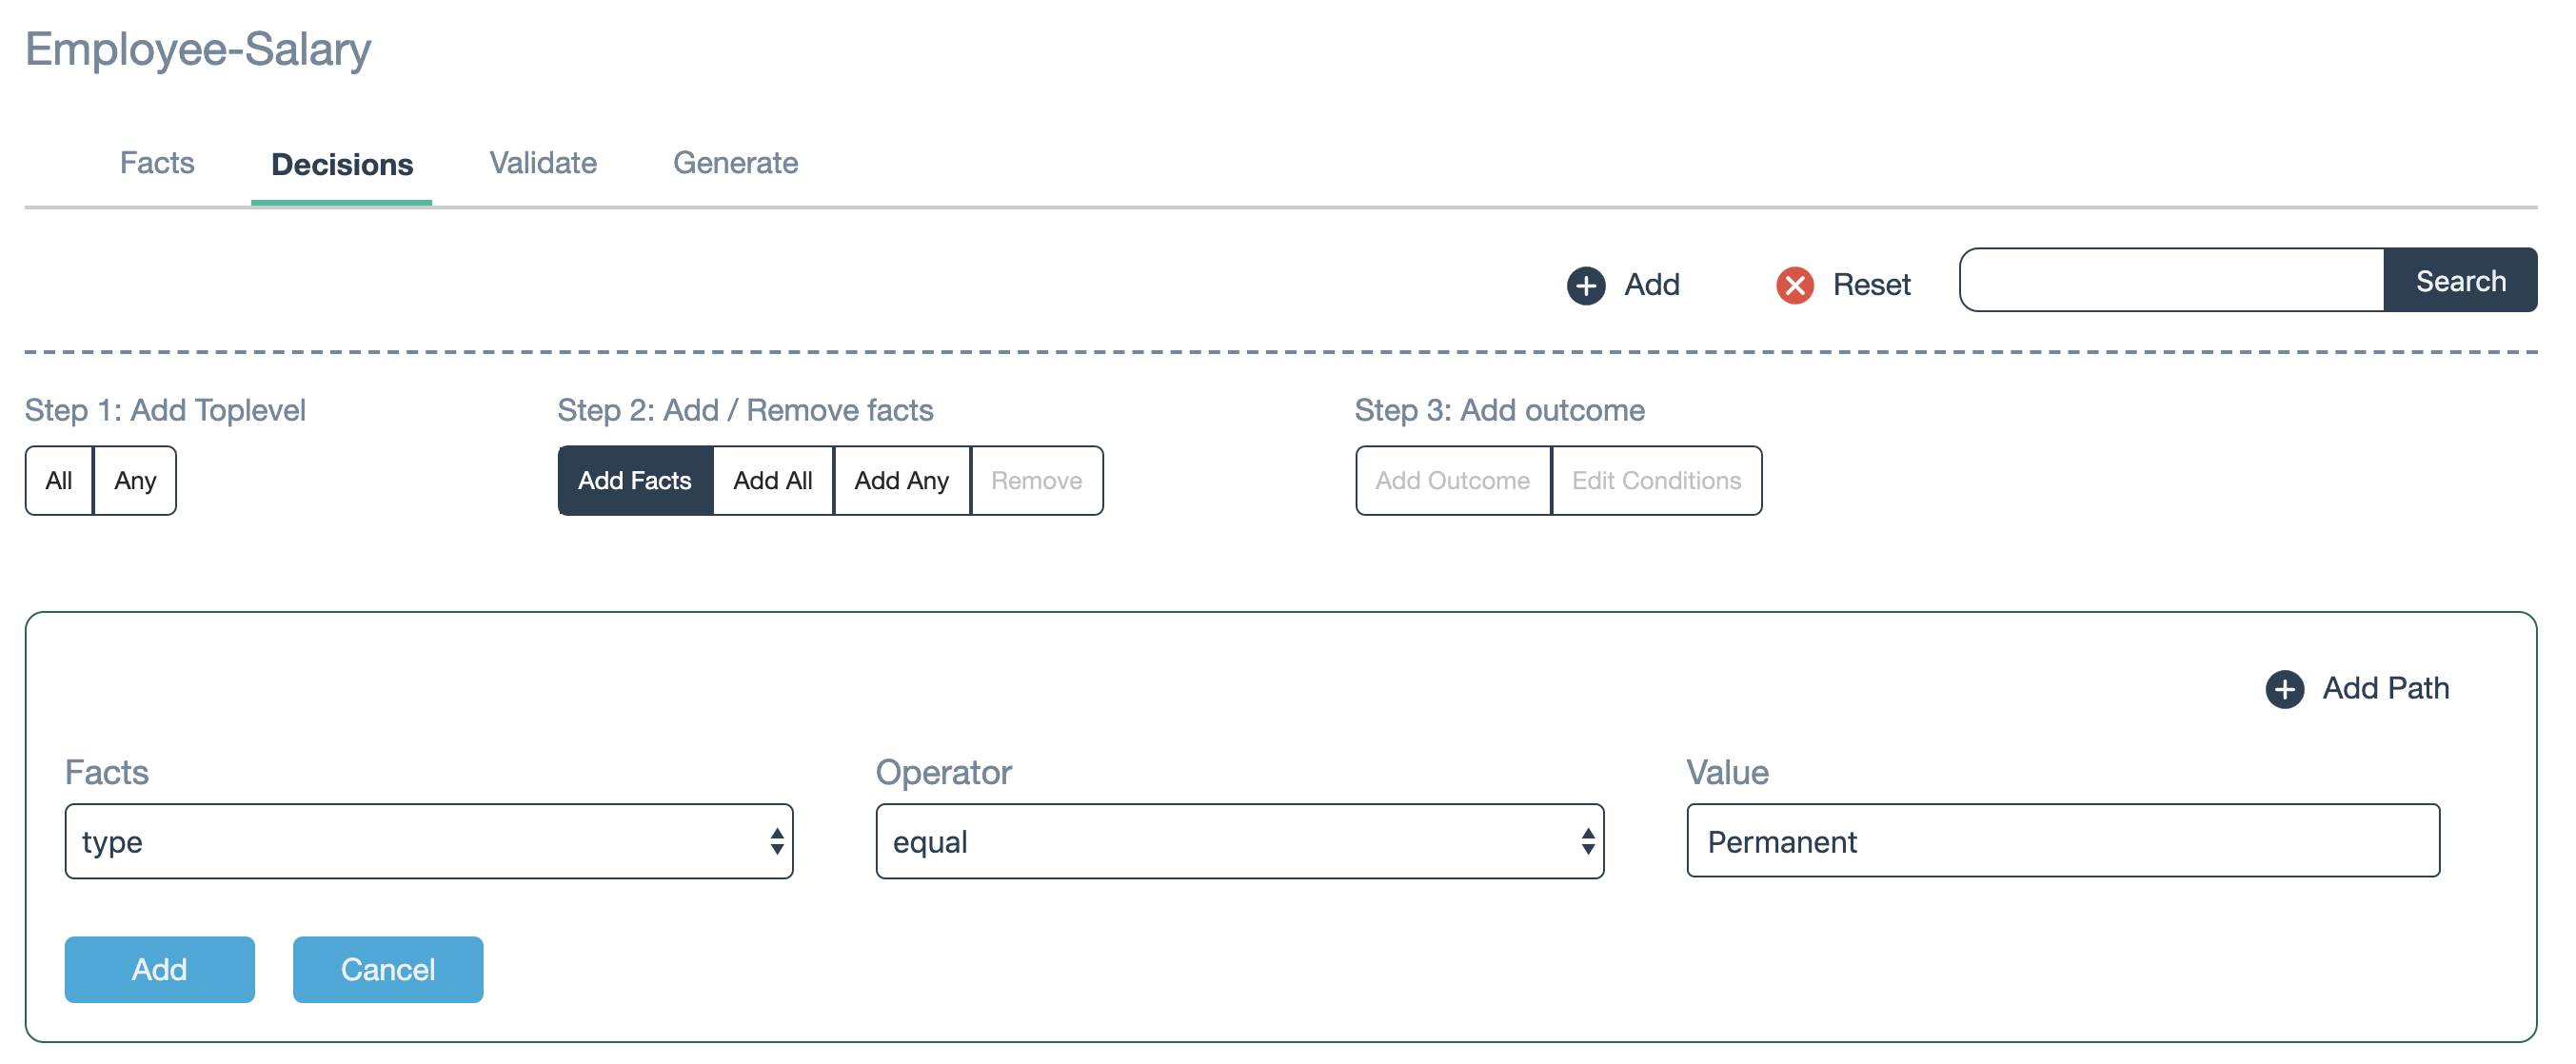Viewport: 2576px width, 1064px height.
Task: Select the Add Facts button
Action: click(x=635, y=481)
